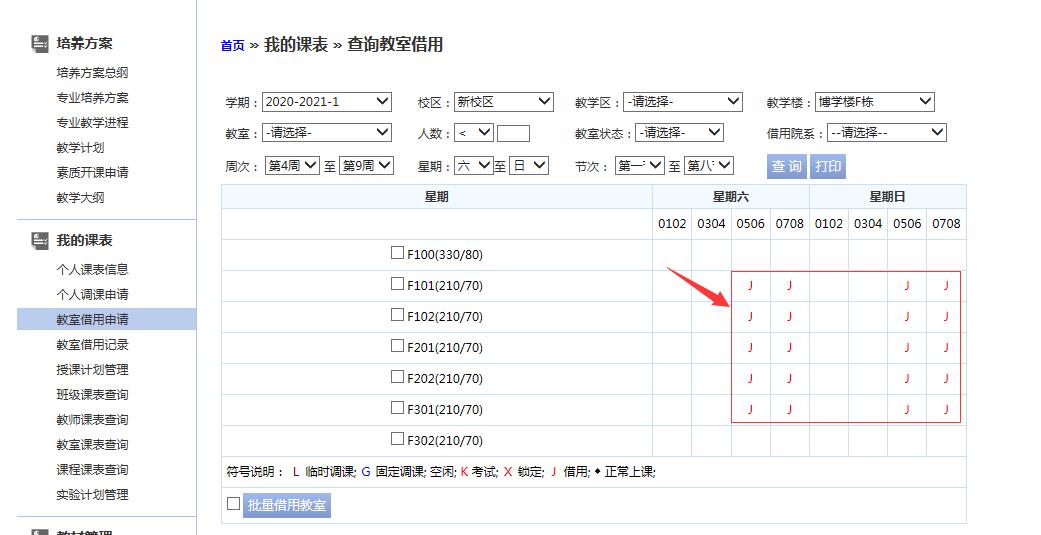Click the 打印 button
1041x535 pixels.
click(x=828, y=166)
